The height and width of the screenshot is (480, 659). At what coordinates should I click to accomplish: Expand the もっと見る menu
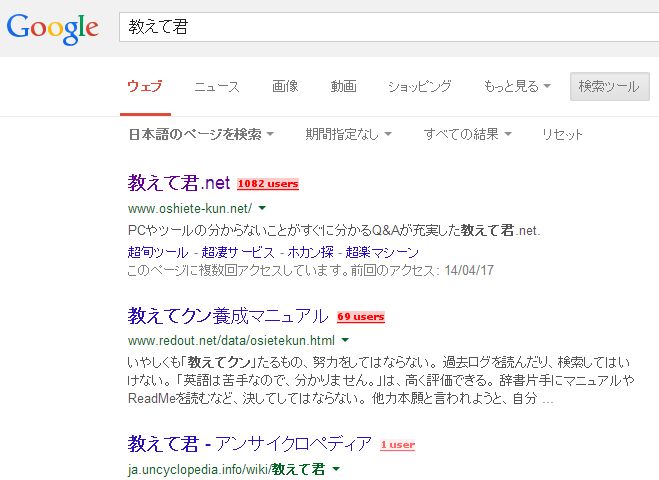pyautogui.click(x=517, y=86)
